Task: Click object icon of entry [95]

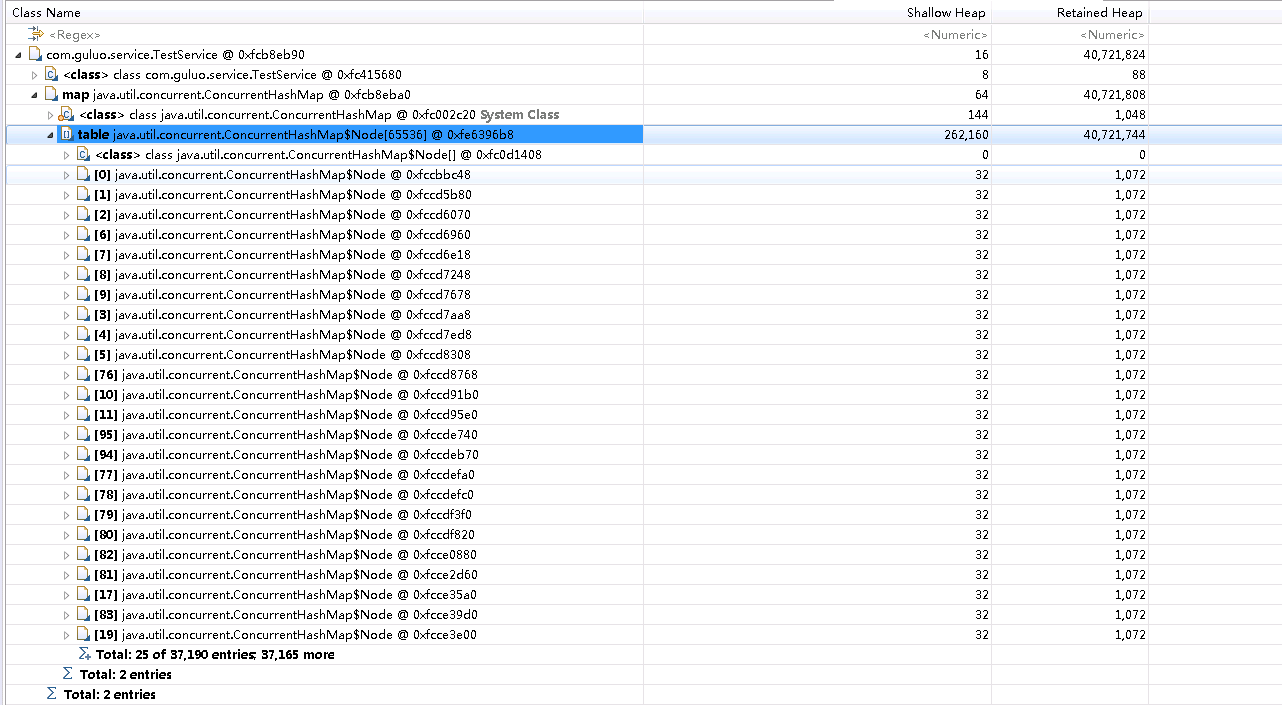Action: pos(84,435)
